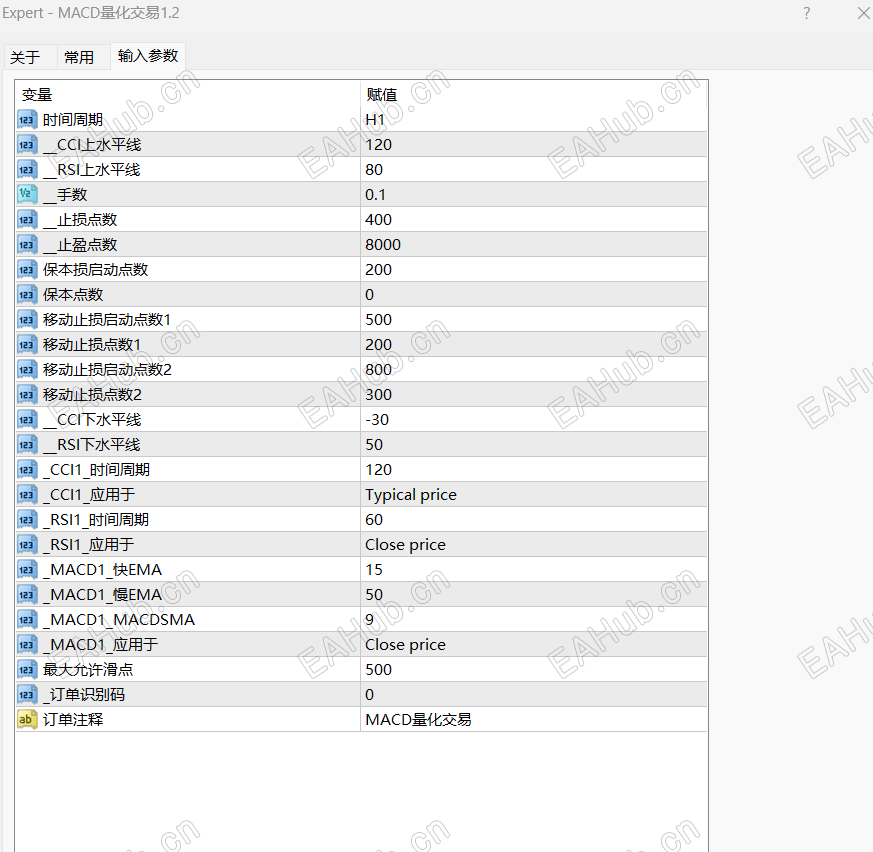
Task: Select the 保本损启动点数 variable name
Action: coord(96,270)
